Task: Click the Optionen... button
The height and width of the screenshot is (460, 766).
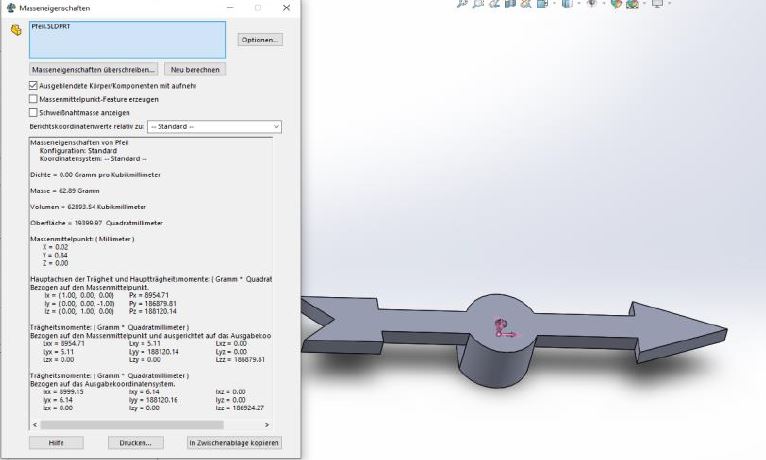Action: point(260,40)
